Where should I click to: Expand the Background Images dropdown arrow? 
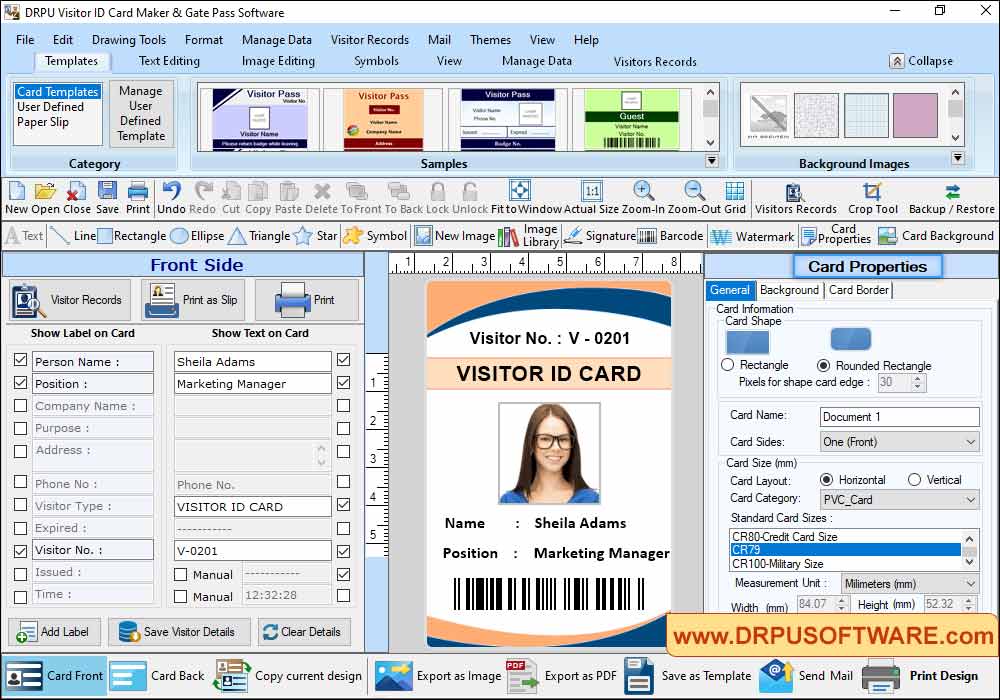[958, 158]
